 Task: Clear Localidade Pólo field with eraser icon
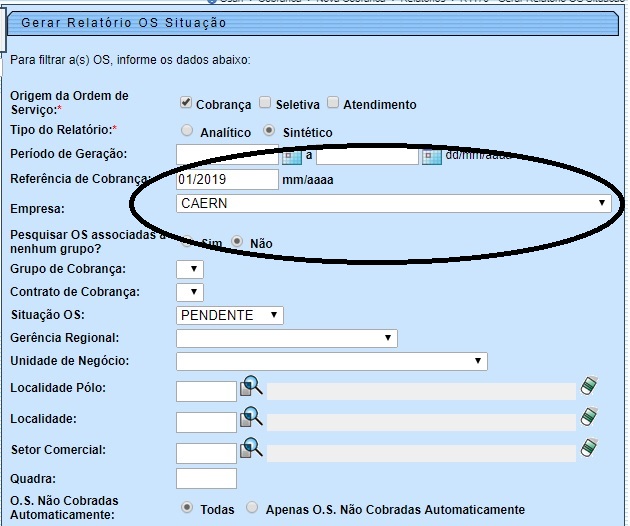tap(590, 387)
